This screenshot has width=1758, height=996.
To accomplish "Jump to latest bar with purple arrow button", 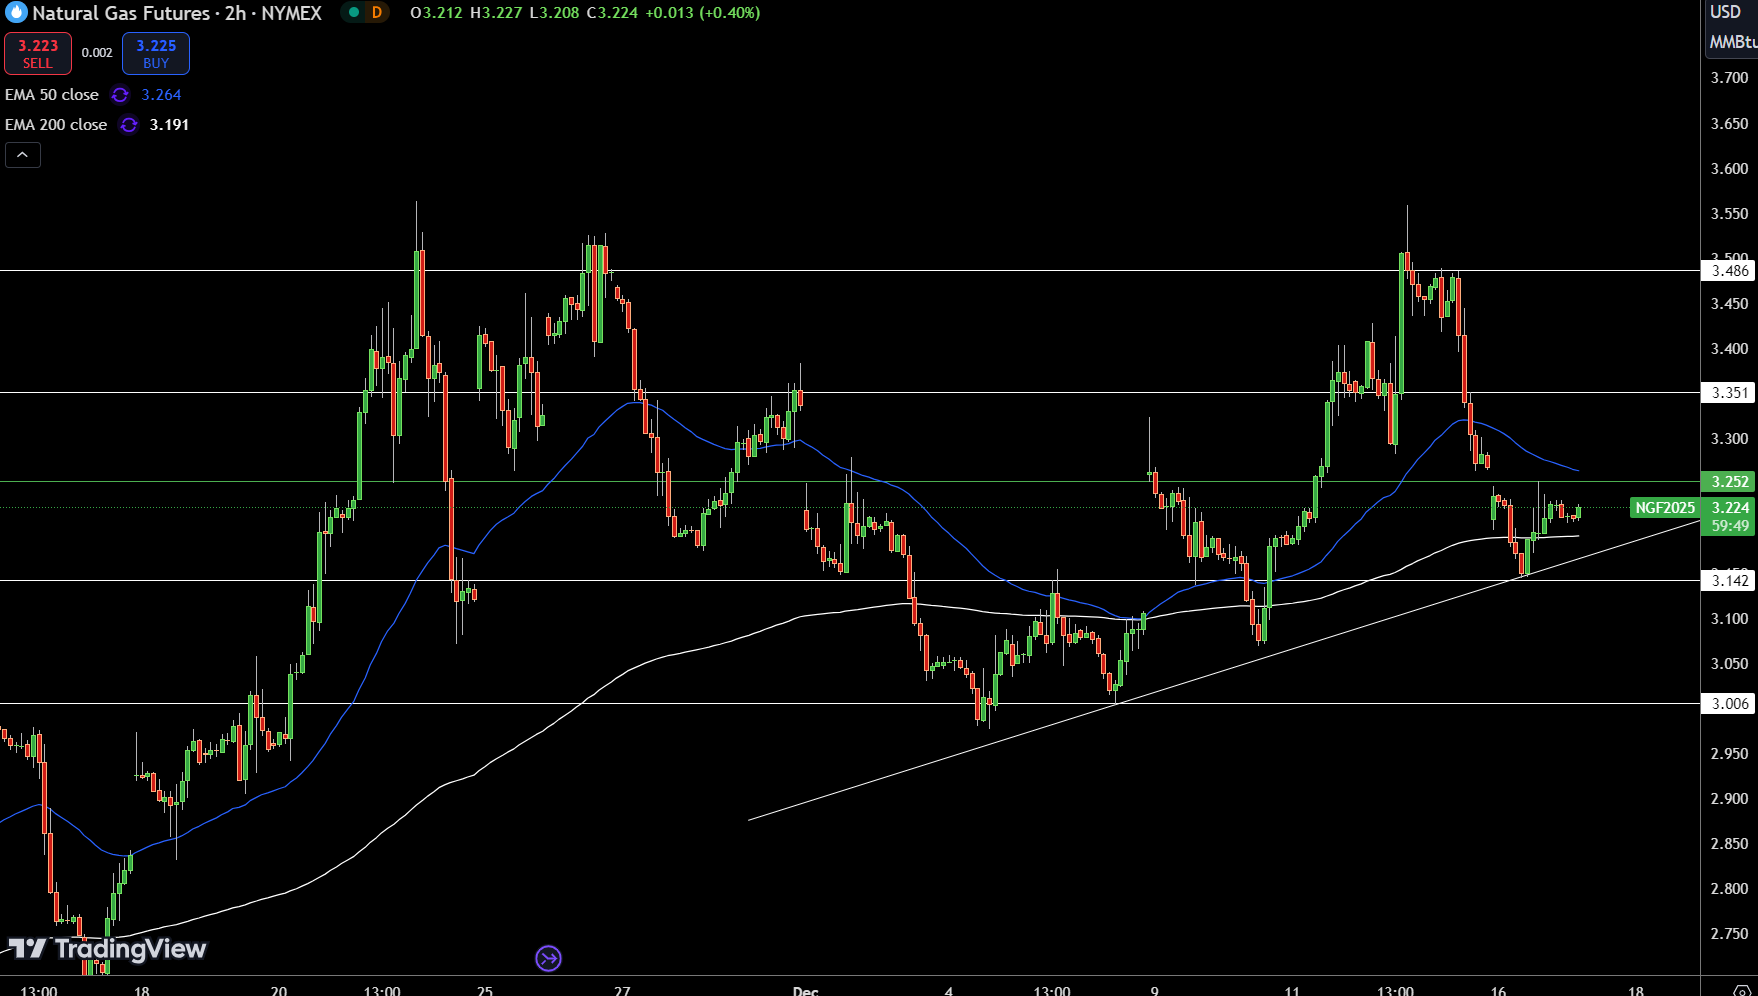I will click(x=548, y=959).
